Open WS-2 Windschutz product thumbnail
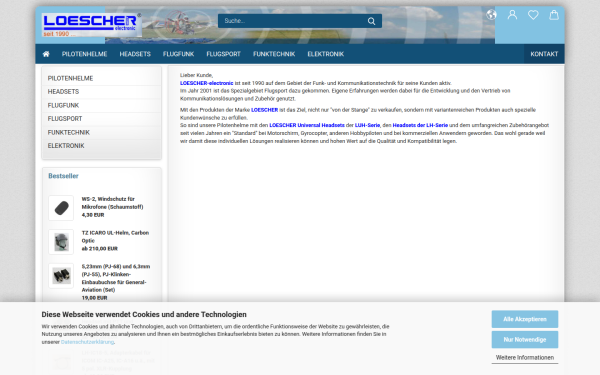Viewport: 600px width, 375px height. 61,208
